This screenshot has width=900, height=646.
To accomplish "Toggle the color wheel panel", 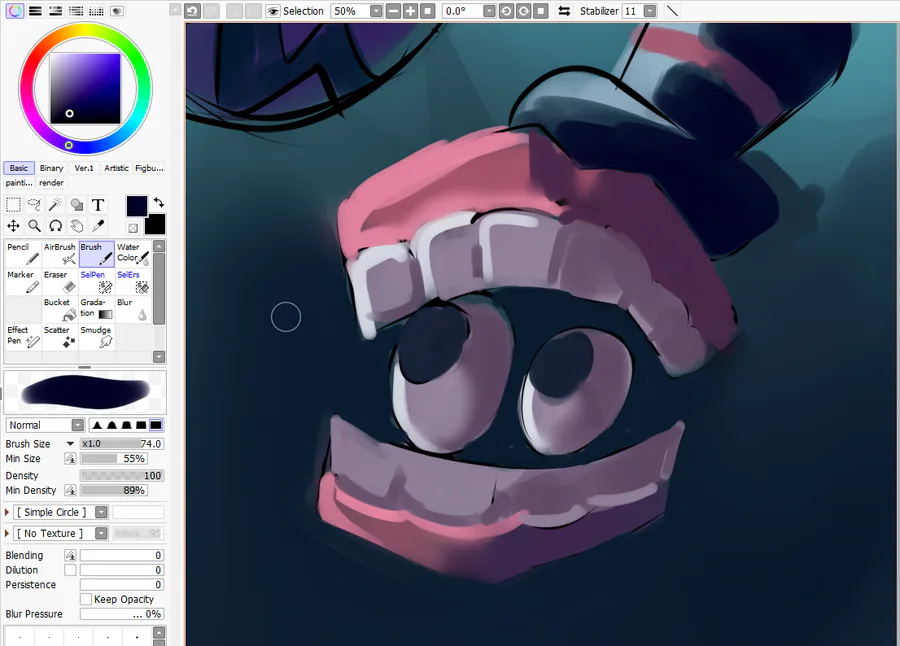I will point(15,11).
